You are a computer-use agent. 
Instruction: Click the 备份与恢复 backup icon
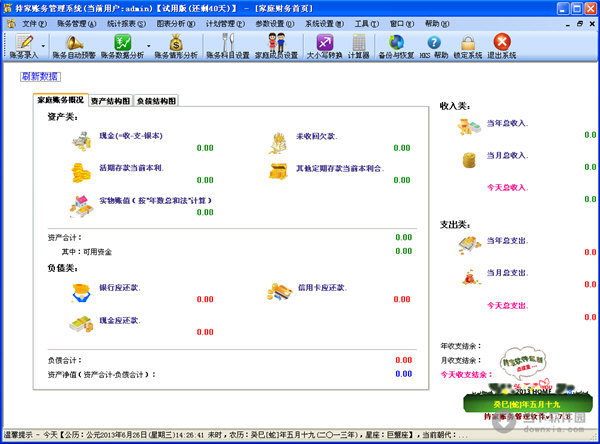(x=397, y=44)
